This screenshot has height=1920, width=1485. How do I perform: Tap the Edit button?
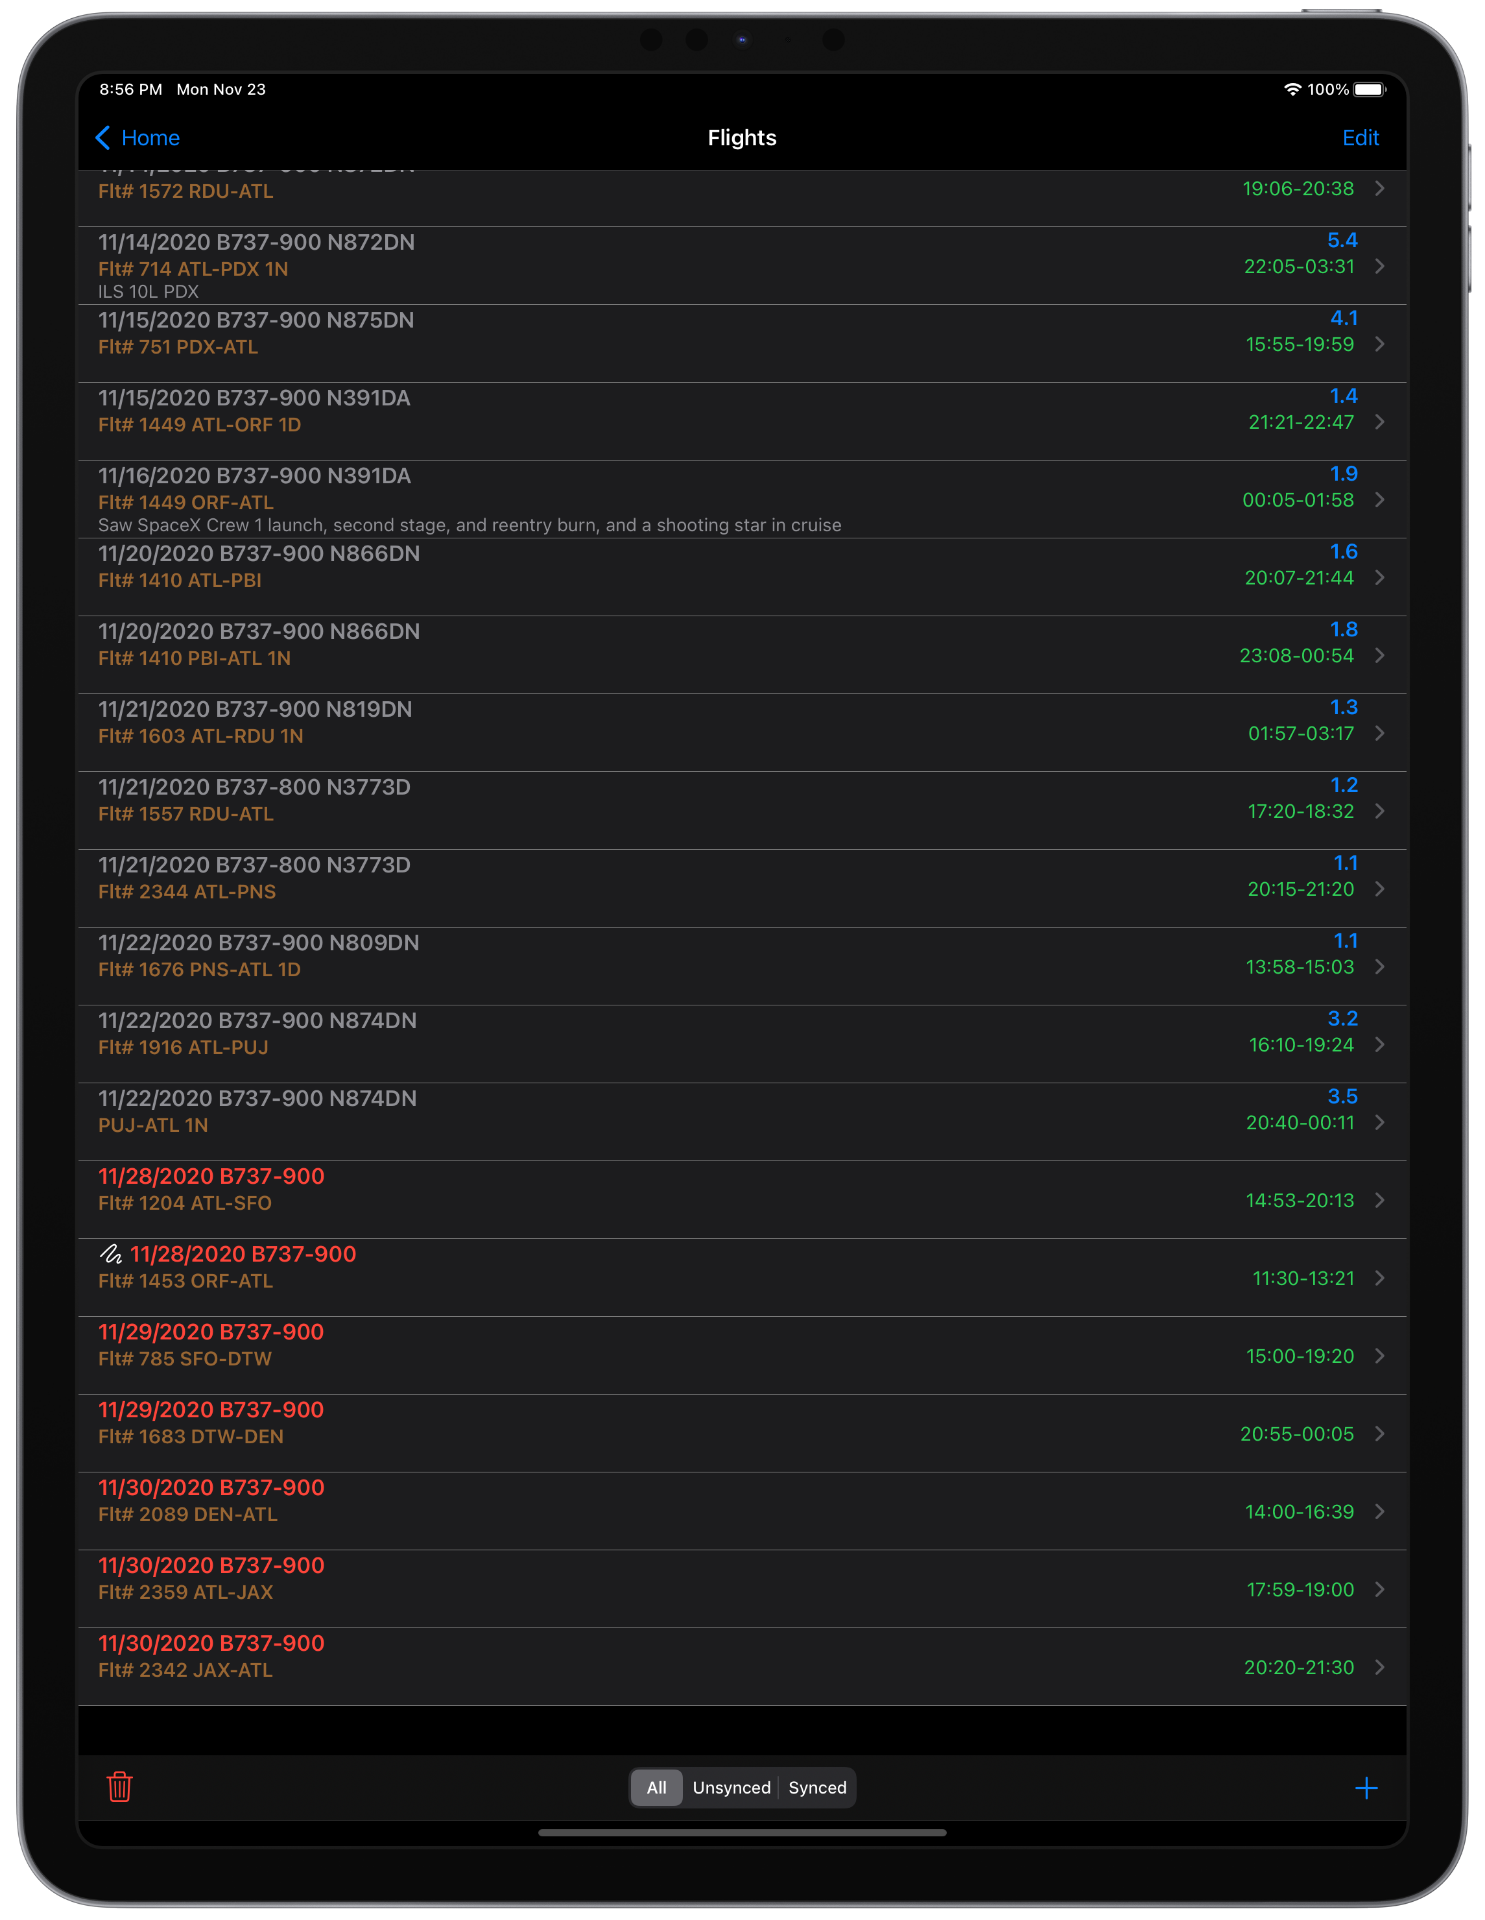click(1360, 138)
